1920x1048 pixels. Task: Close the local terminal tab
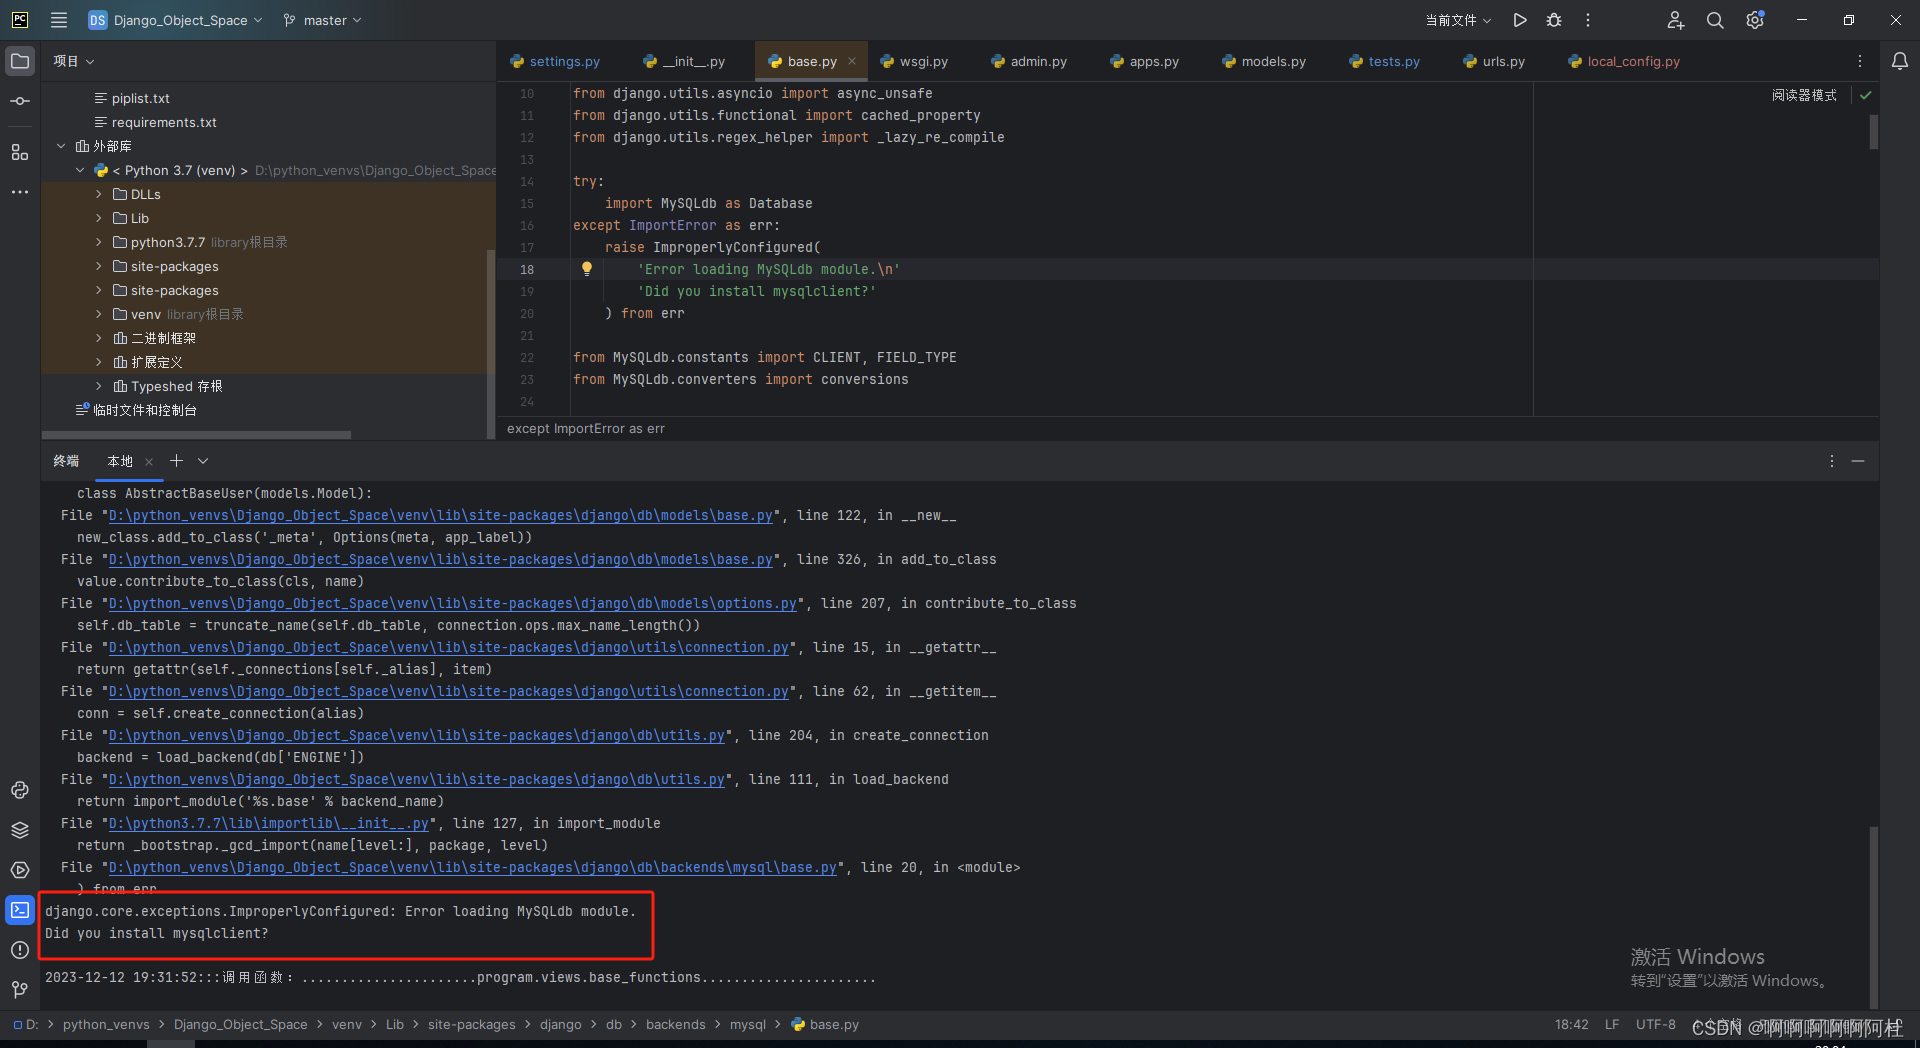tap(149, 461)
